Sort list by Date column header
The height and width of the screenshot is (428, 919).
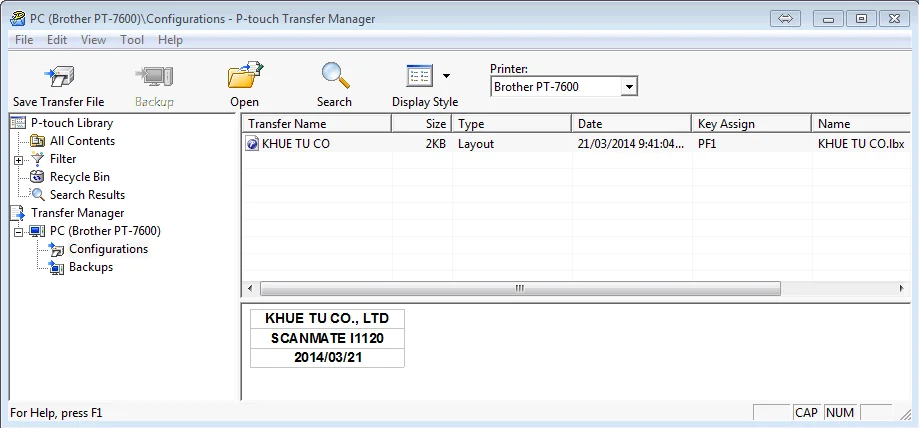point(630,124)
